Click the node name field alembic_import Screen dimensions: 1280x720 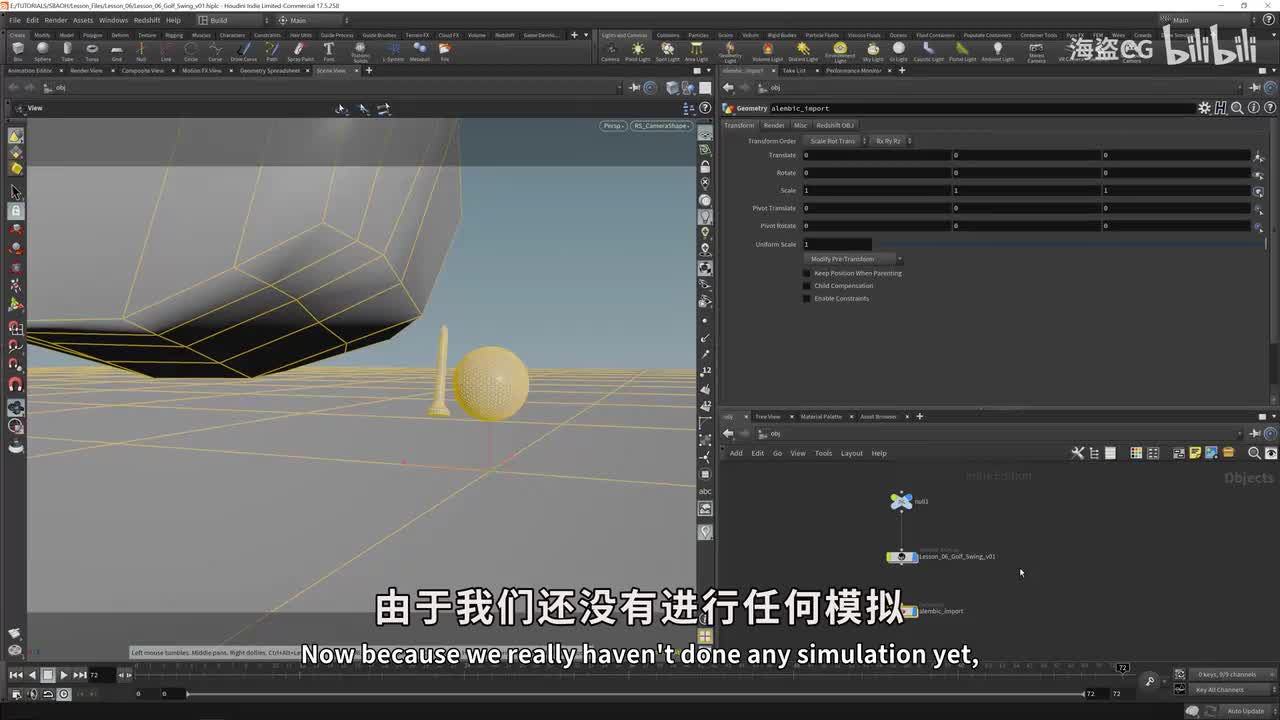(985, 108)
